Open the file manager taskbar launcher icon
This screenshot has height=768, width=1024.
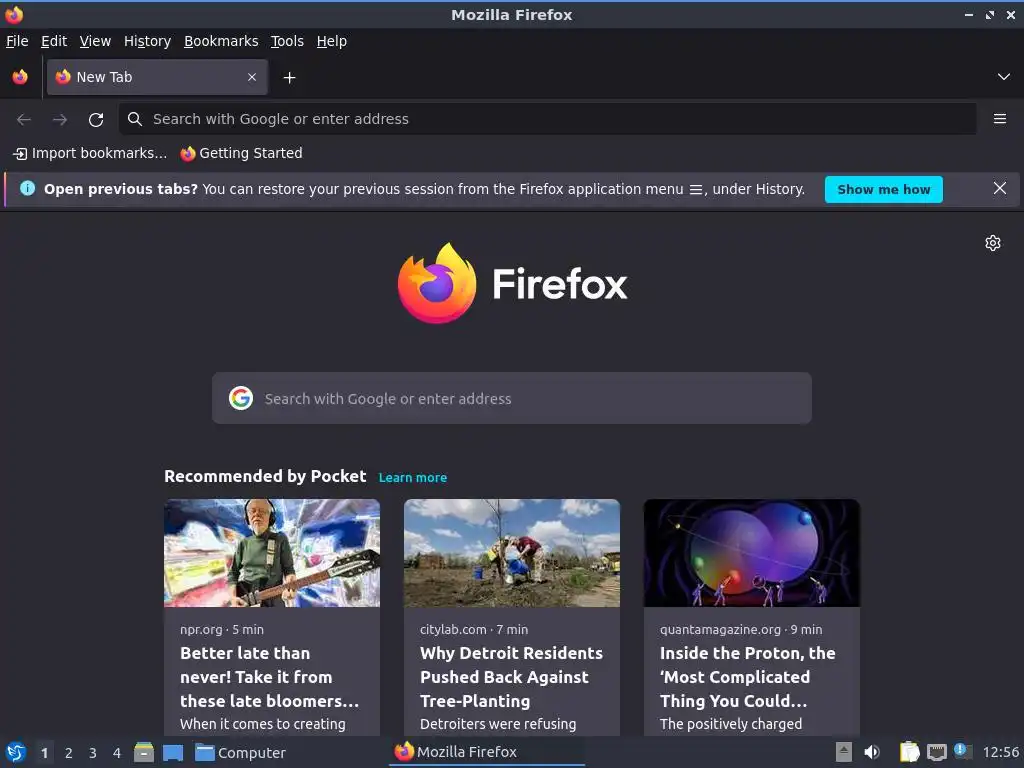144,752
